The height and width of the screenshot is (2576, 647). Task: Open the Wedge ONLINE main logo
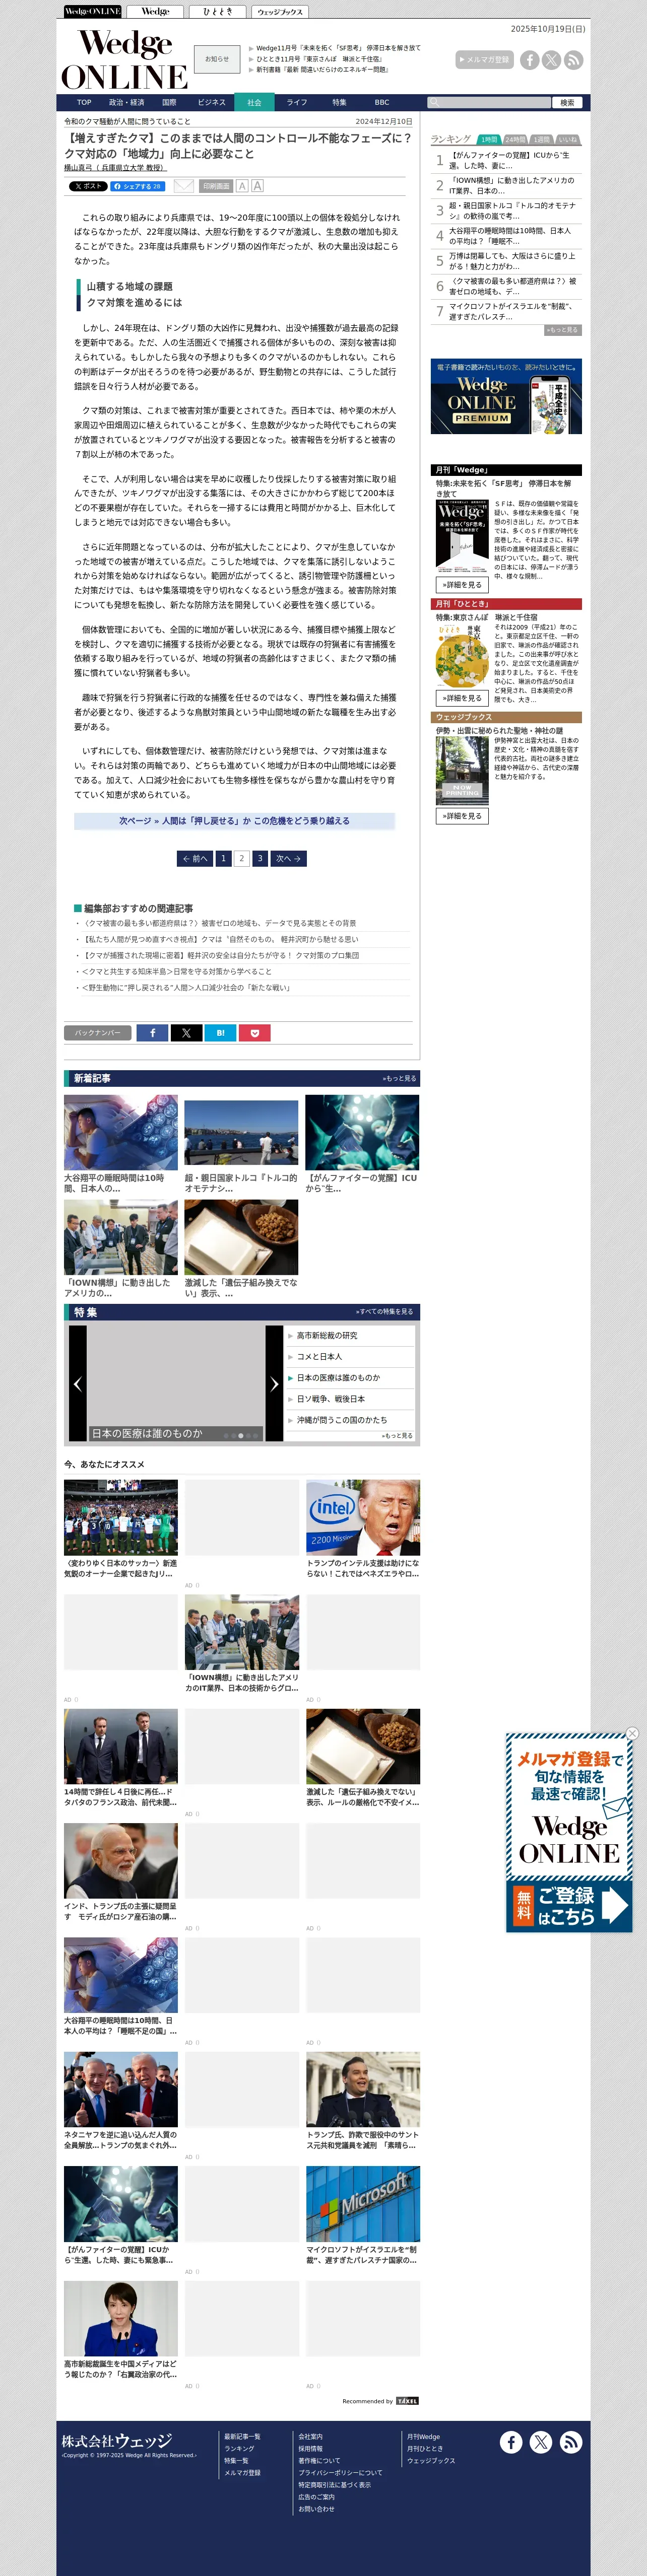(124, 60)
